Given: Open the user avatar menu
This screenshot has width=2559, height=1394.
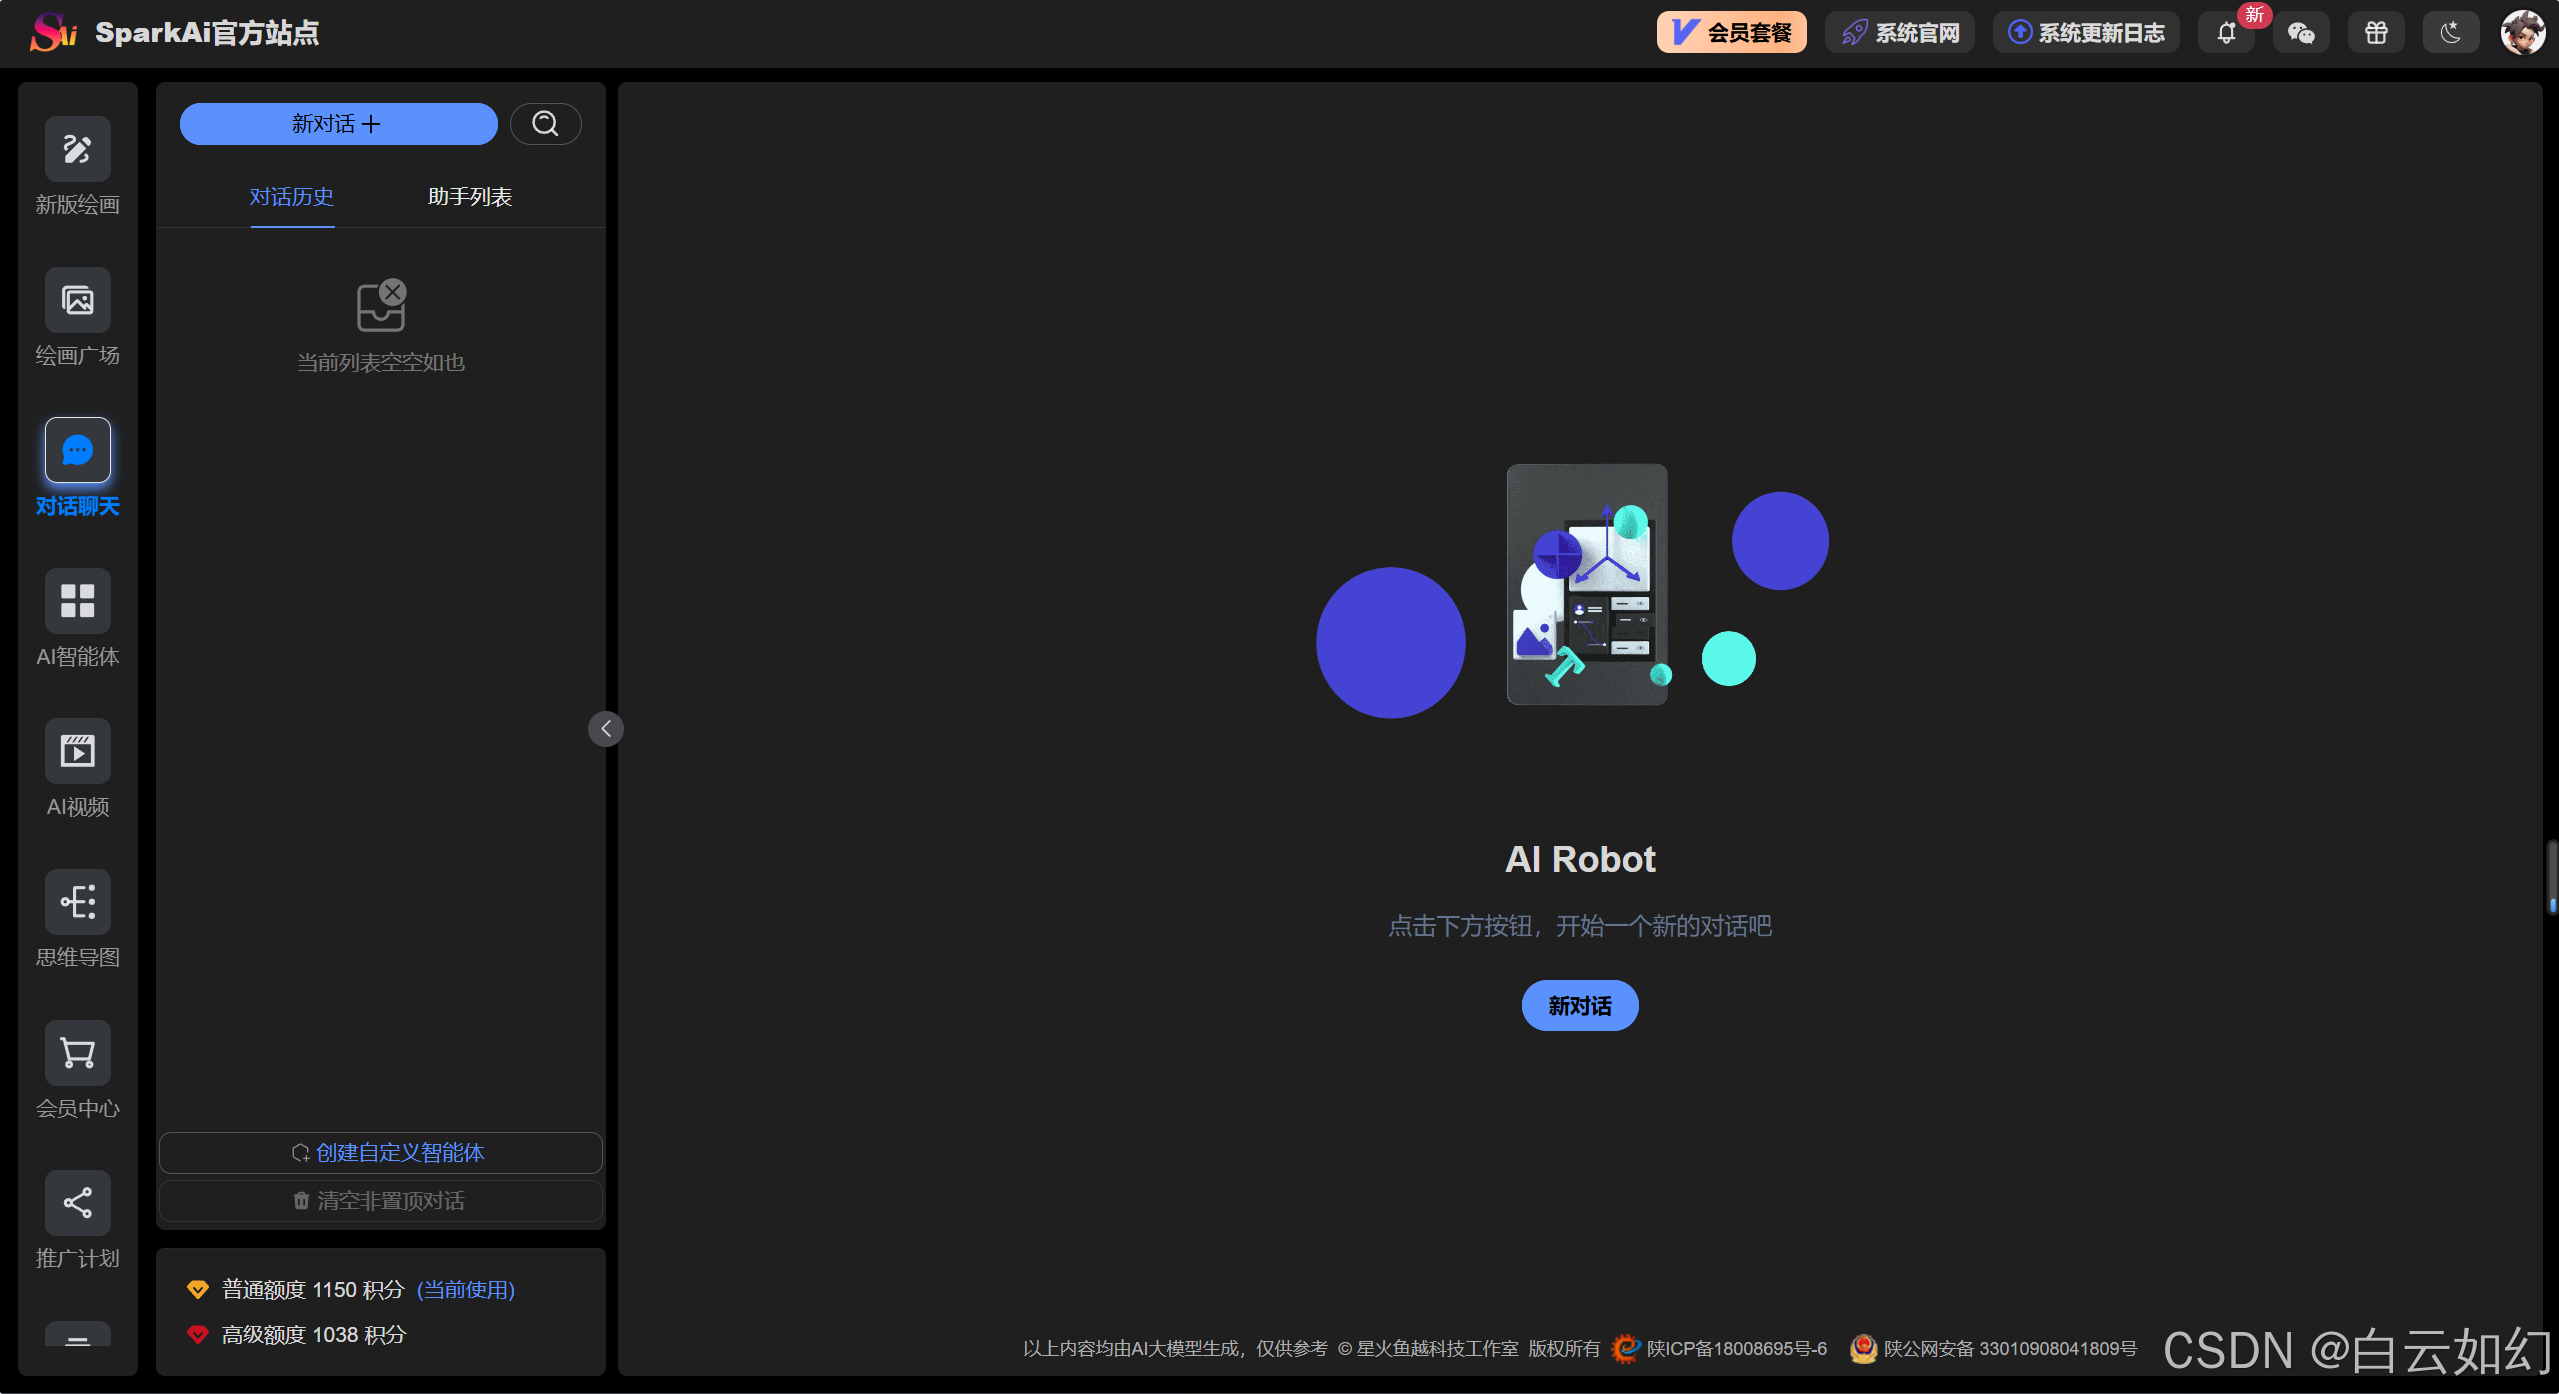Looking at the screenshot, I should (2523, 33).
